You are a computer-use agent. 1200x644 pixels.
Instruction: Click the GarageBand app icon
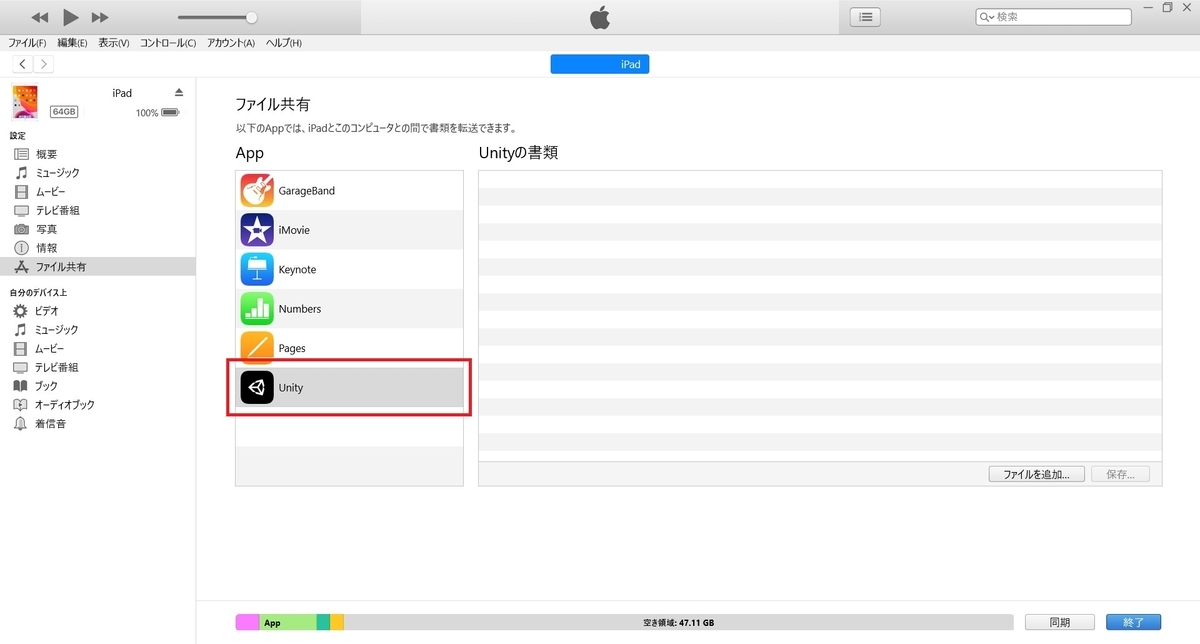(257, 191)
